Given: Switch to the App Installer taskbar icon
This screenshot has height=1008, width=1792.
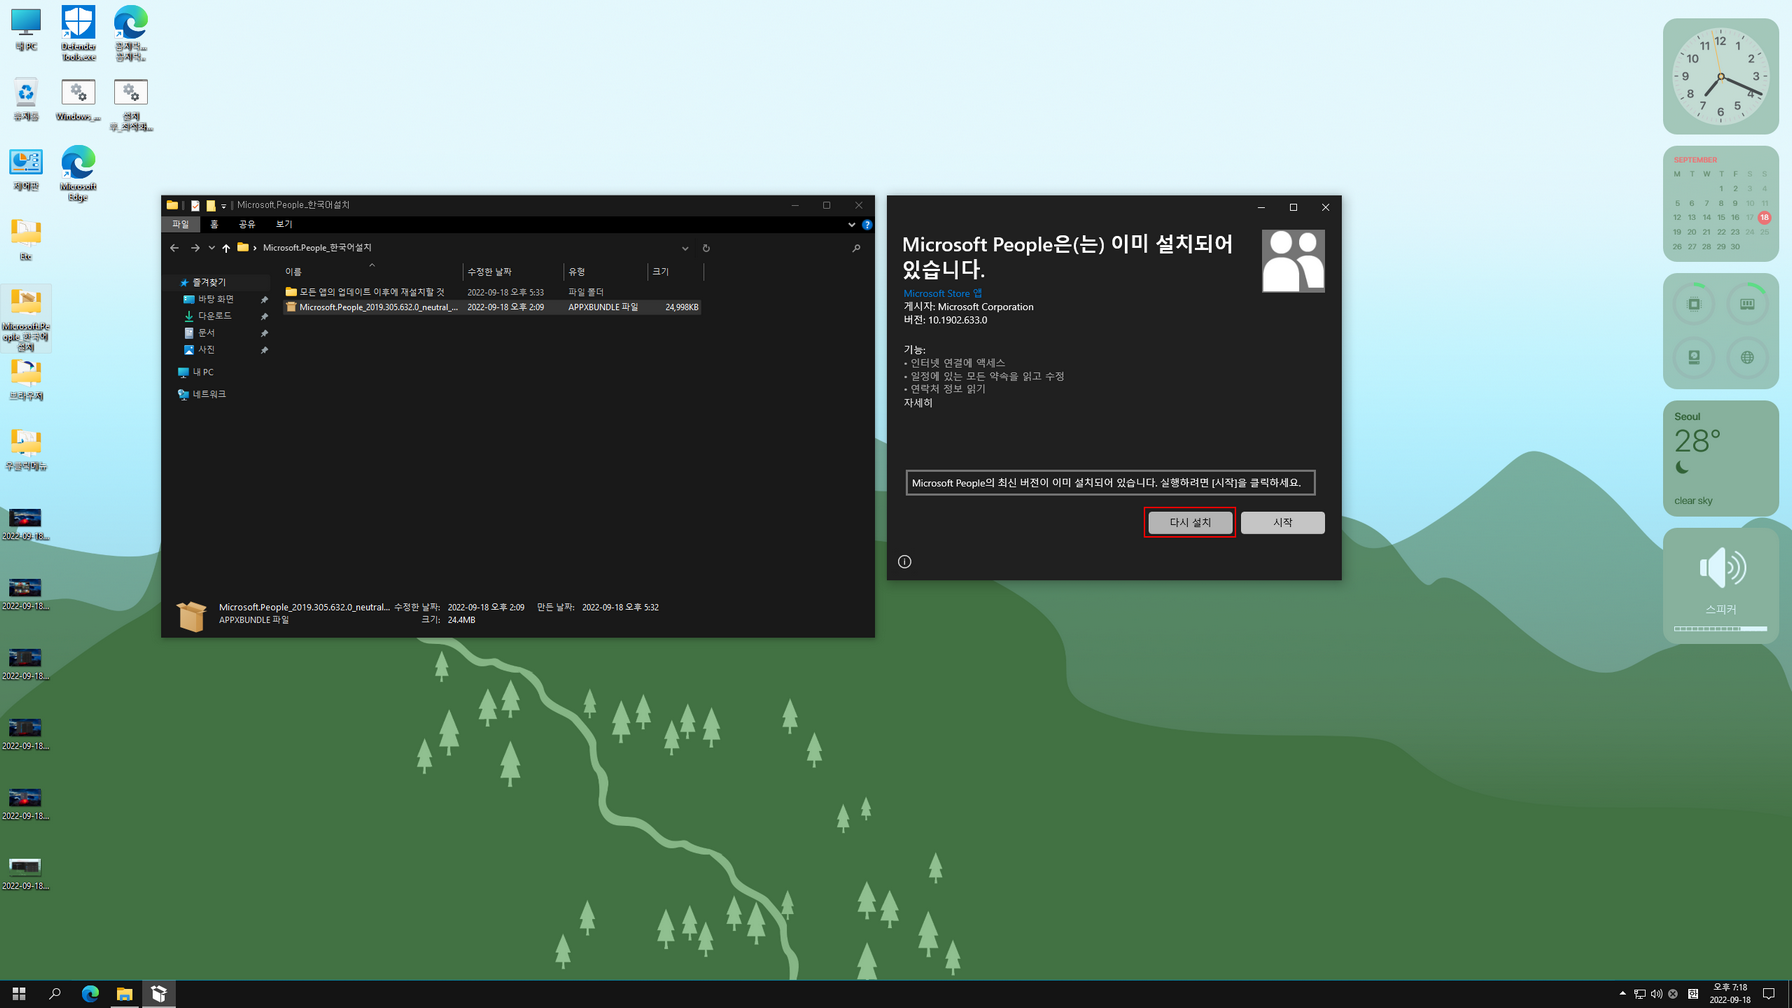Looking at the screenshot, I should pos(159,994).
